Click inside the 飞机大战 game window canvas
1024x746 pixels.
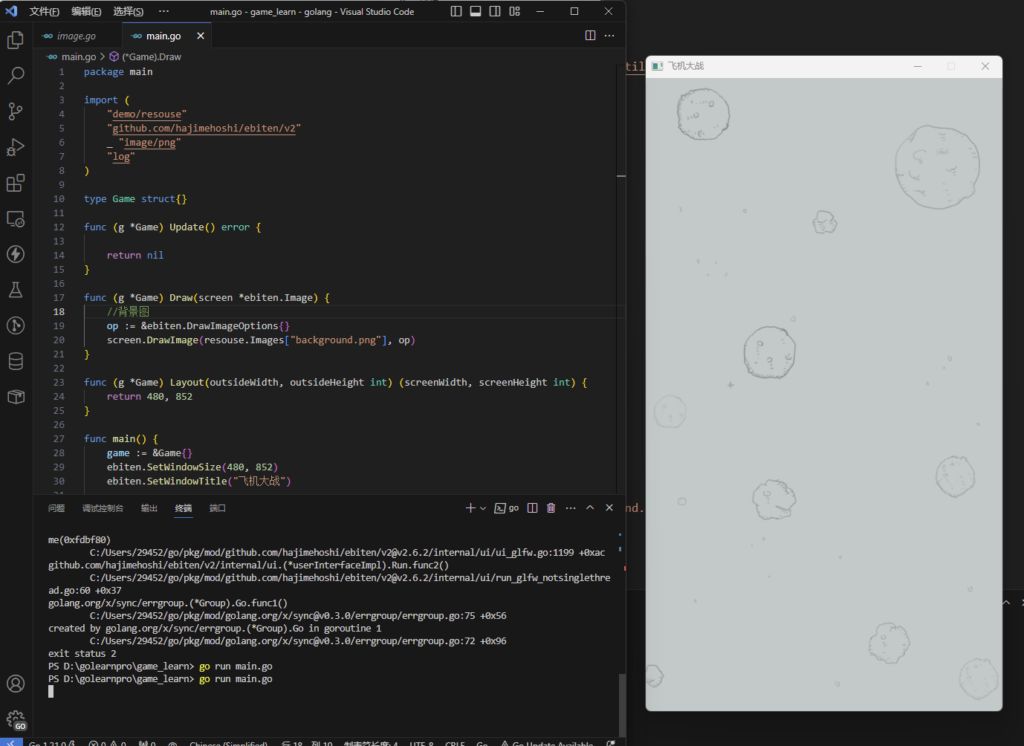(823, 400)
